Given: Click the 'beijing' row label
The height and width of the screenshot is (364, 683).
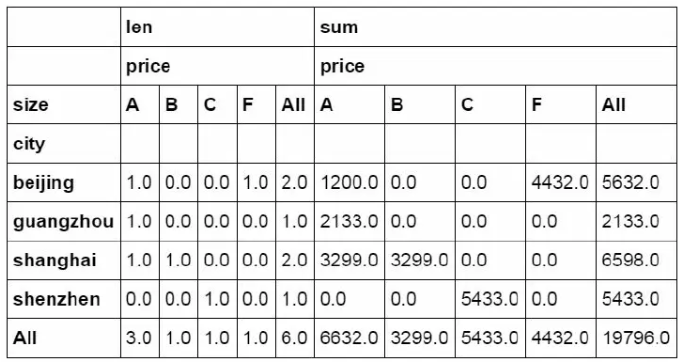Looking at the screenshot, I should [x=64, y=182].
